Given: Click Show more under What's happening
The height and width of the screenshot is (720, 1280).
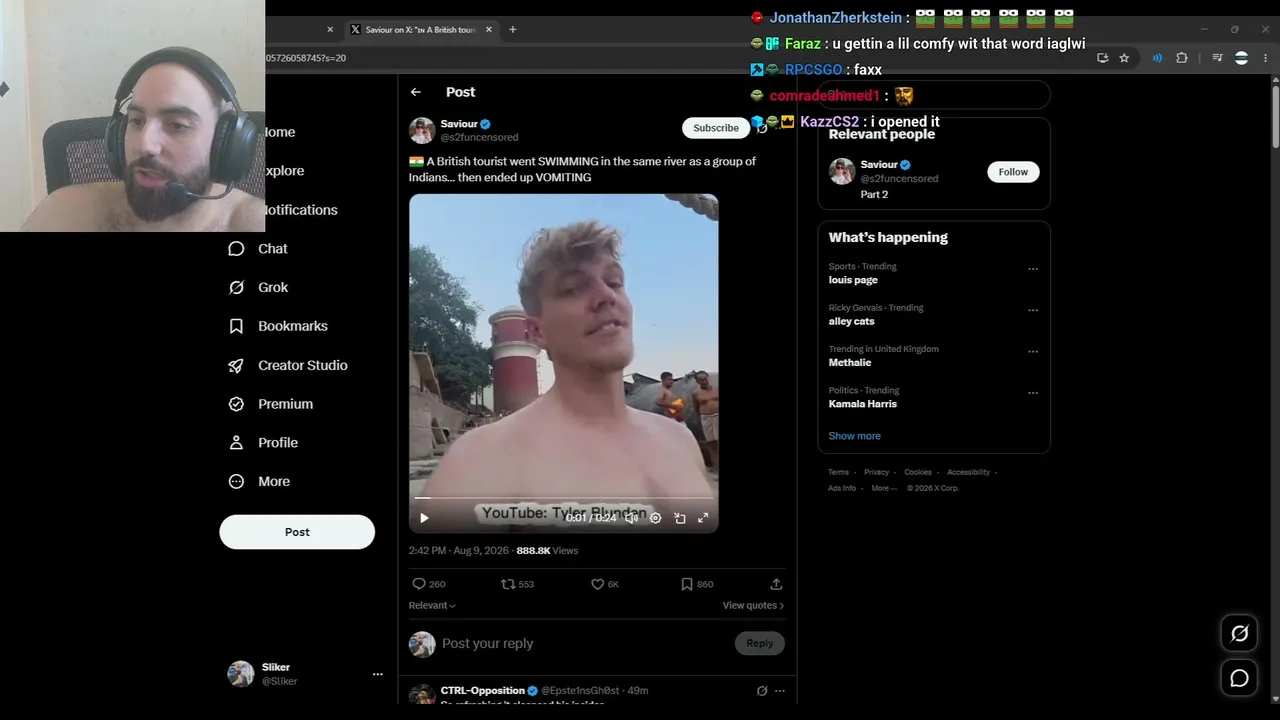Looking at the screenshot, I should click(855, 436).
